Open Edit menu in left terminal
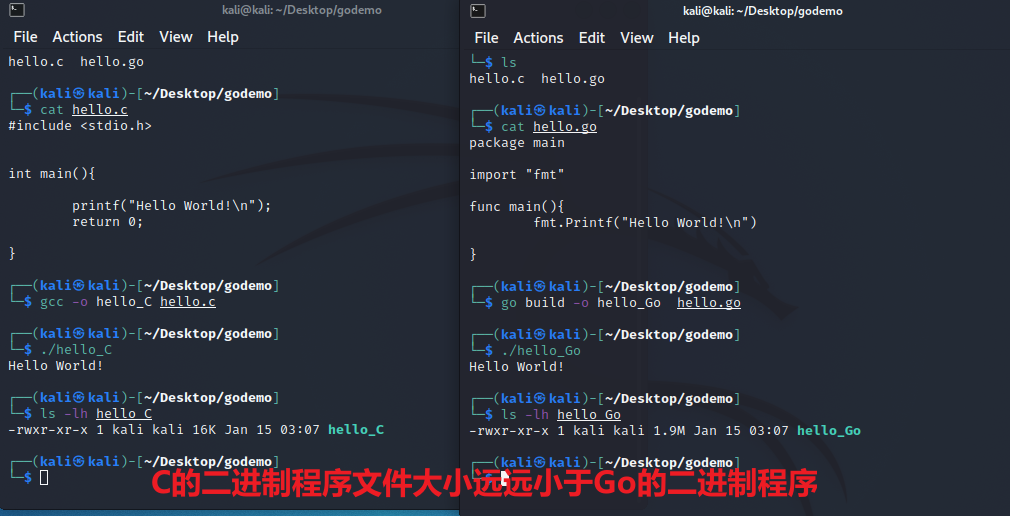This screenshot has height=516, width=1010. (x=131, y=37)
